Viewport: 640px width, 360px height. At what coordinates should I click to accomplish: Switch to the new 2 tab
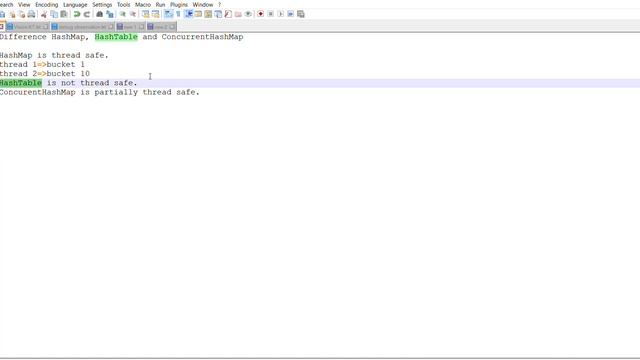coord(161,27)
